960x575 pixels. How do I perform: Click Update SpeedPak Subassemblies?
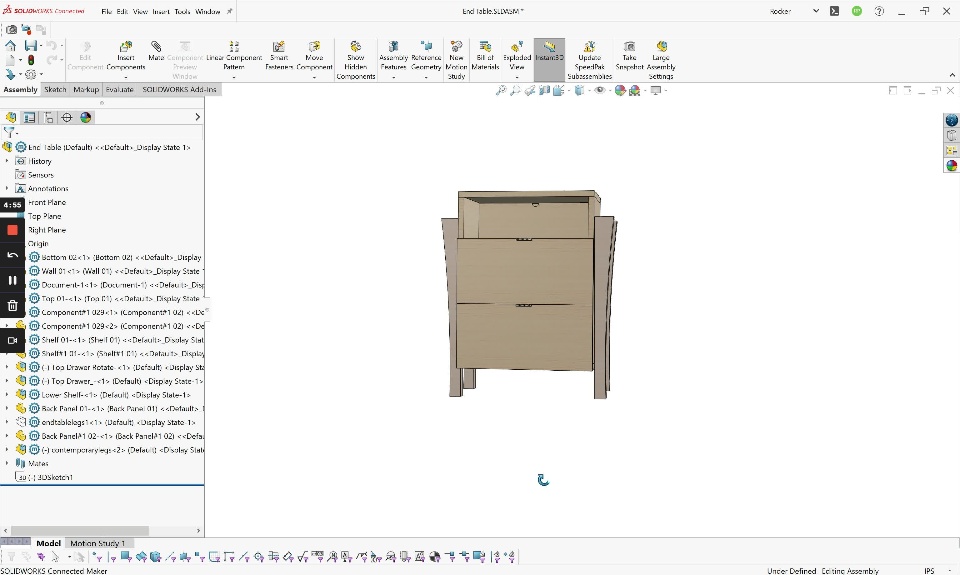[x=589, y=60]
